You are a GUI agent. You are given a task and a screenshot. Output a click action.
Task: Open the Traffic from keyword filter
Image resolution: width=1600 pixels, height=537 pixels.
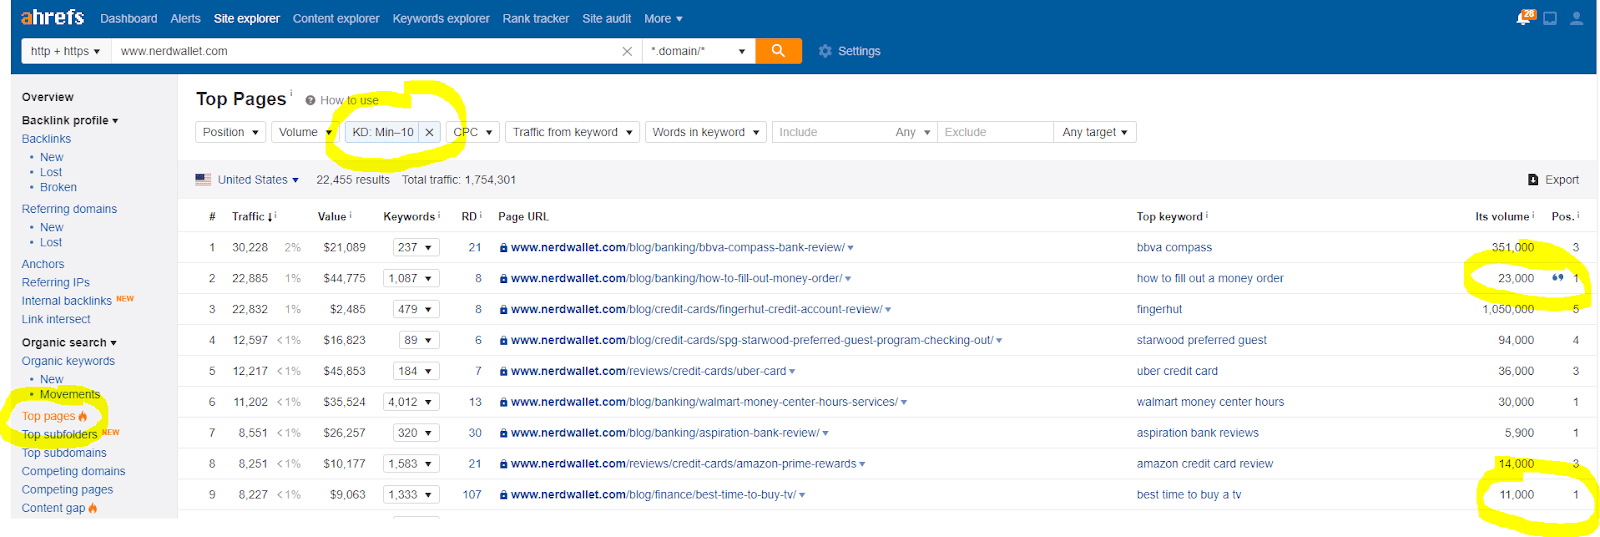pyautogui.click(x=572, y=132)
